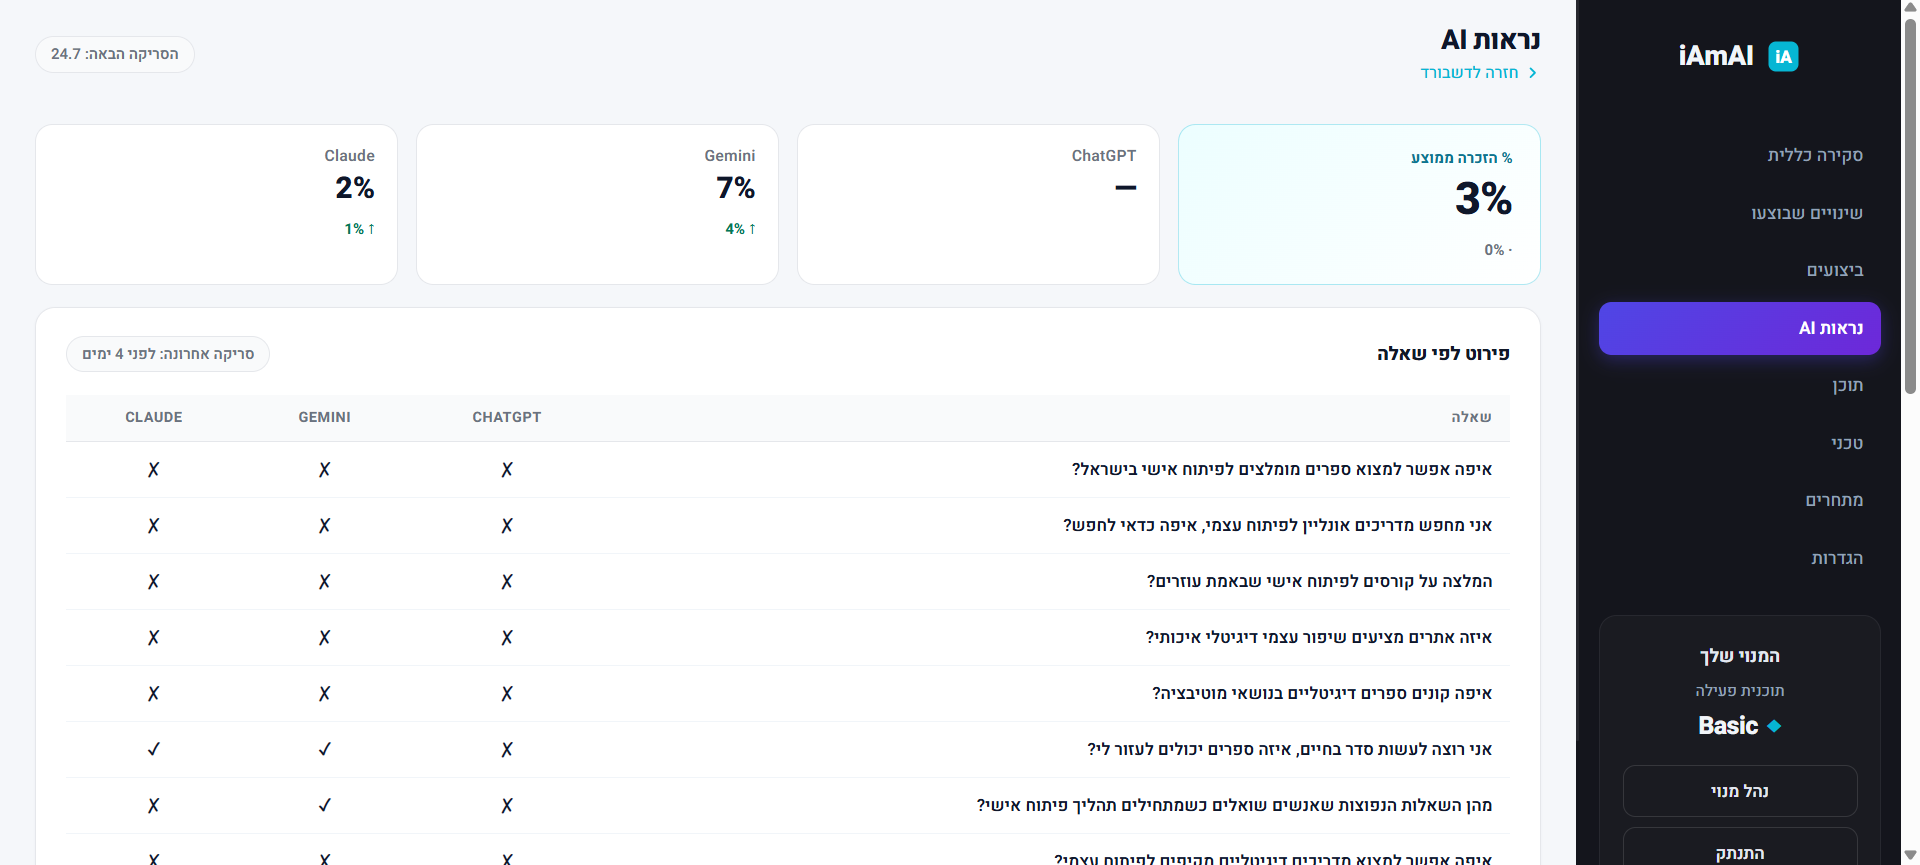Screen dimensions: 1920x865
Task: Click the page vertical scrollbar
Action: [x=1910, y=207]
